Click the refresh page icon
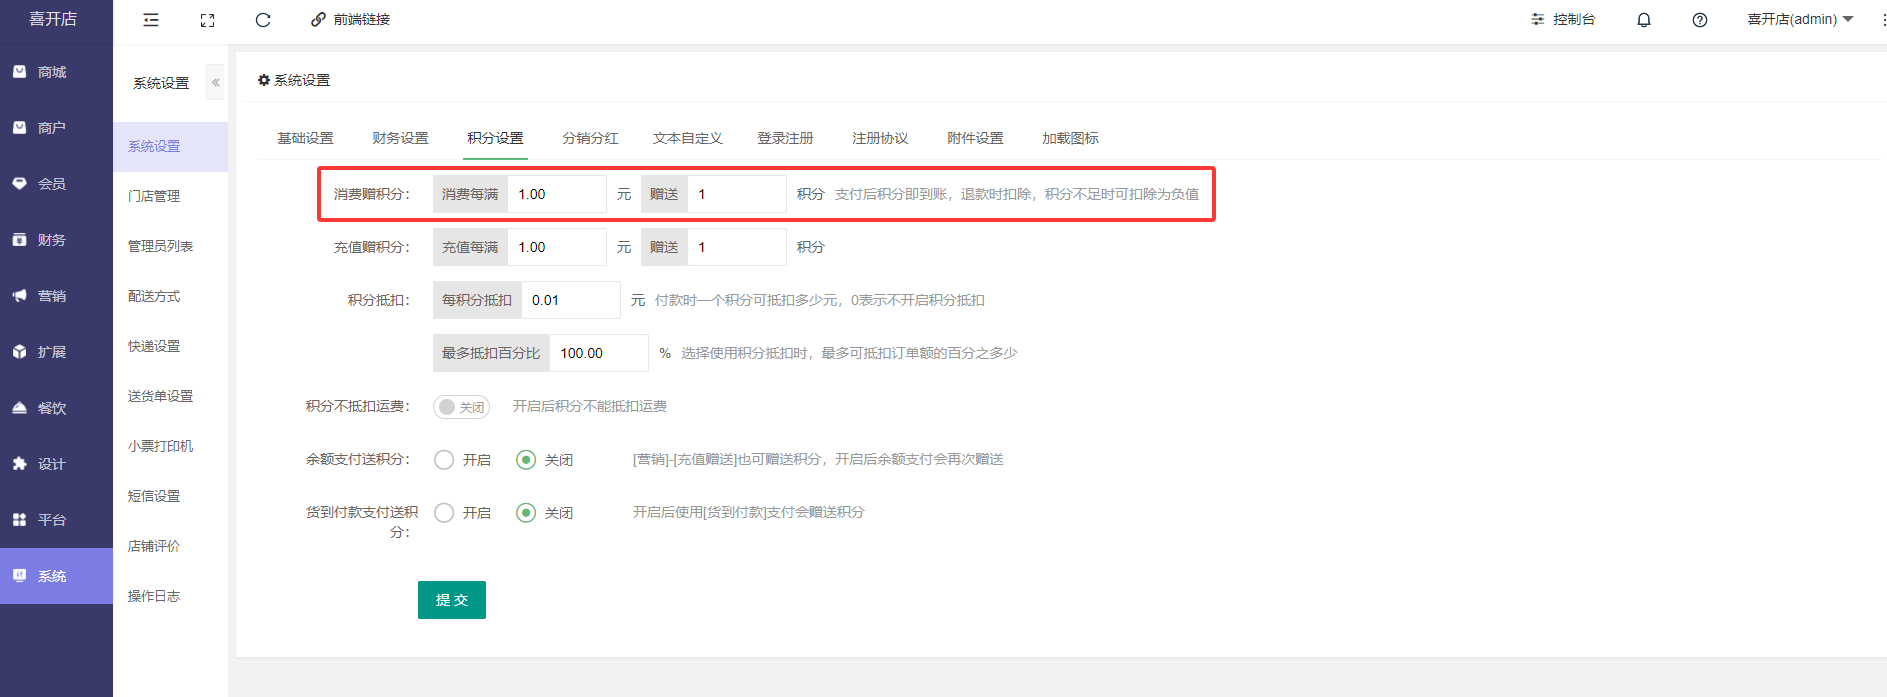Viewport: 1887px width, 697px height. pos(263,20)
